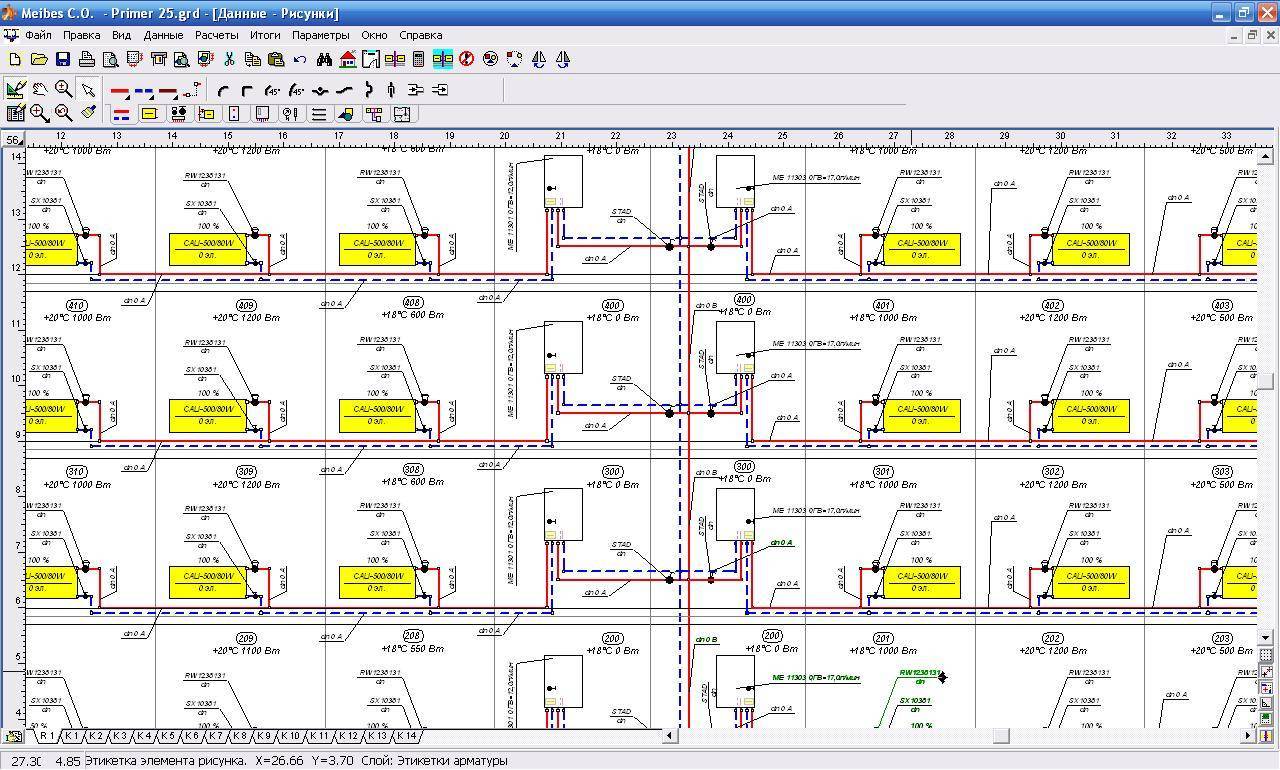This screenshot has height=770, width=1280.
Task: Open the yellow radiator palette tab
Action: 149,114
